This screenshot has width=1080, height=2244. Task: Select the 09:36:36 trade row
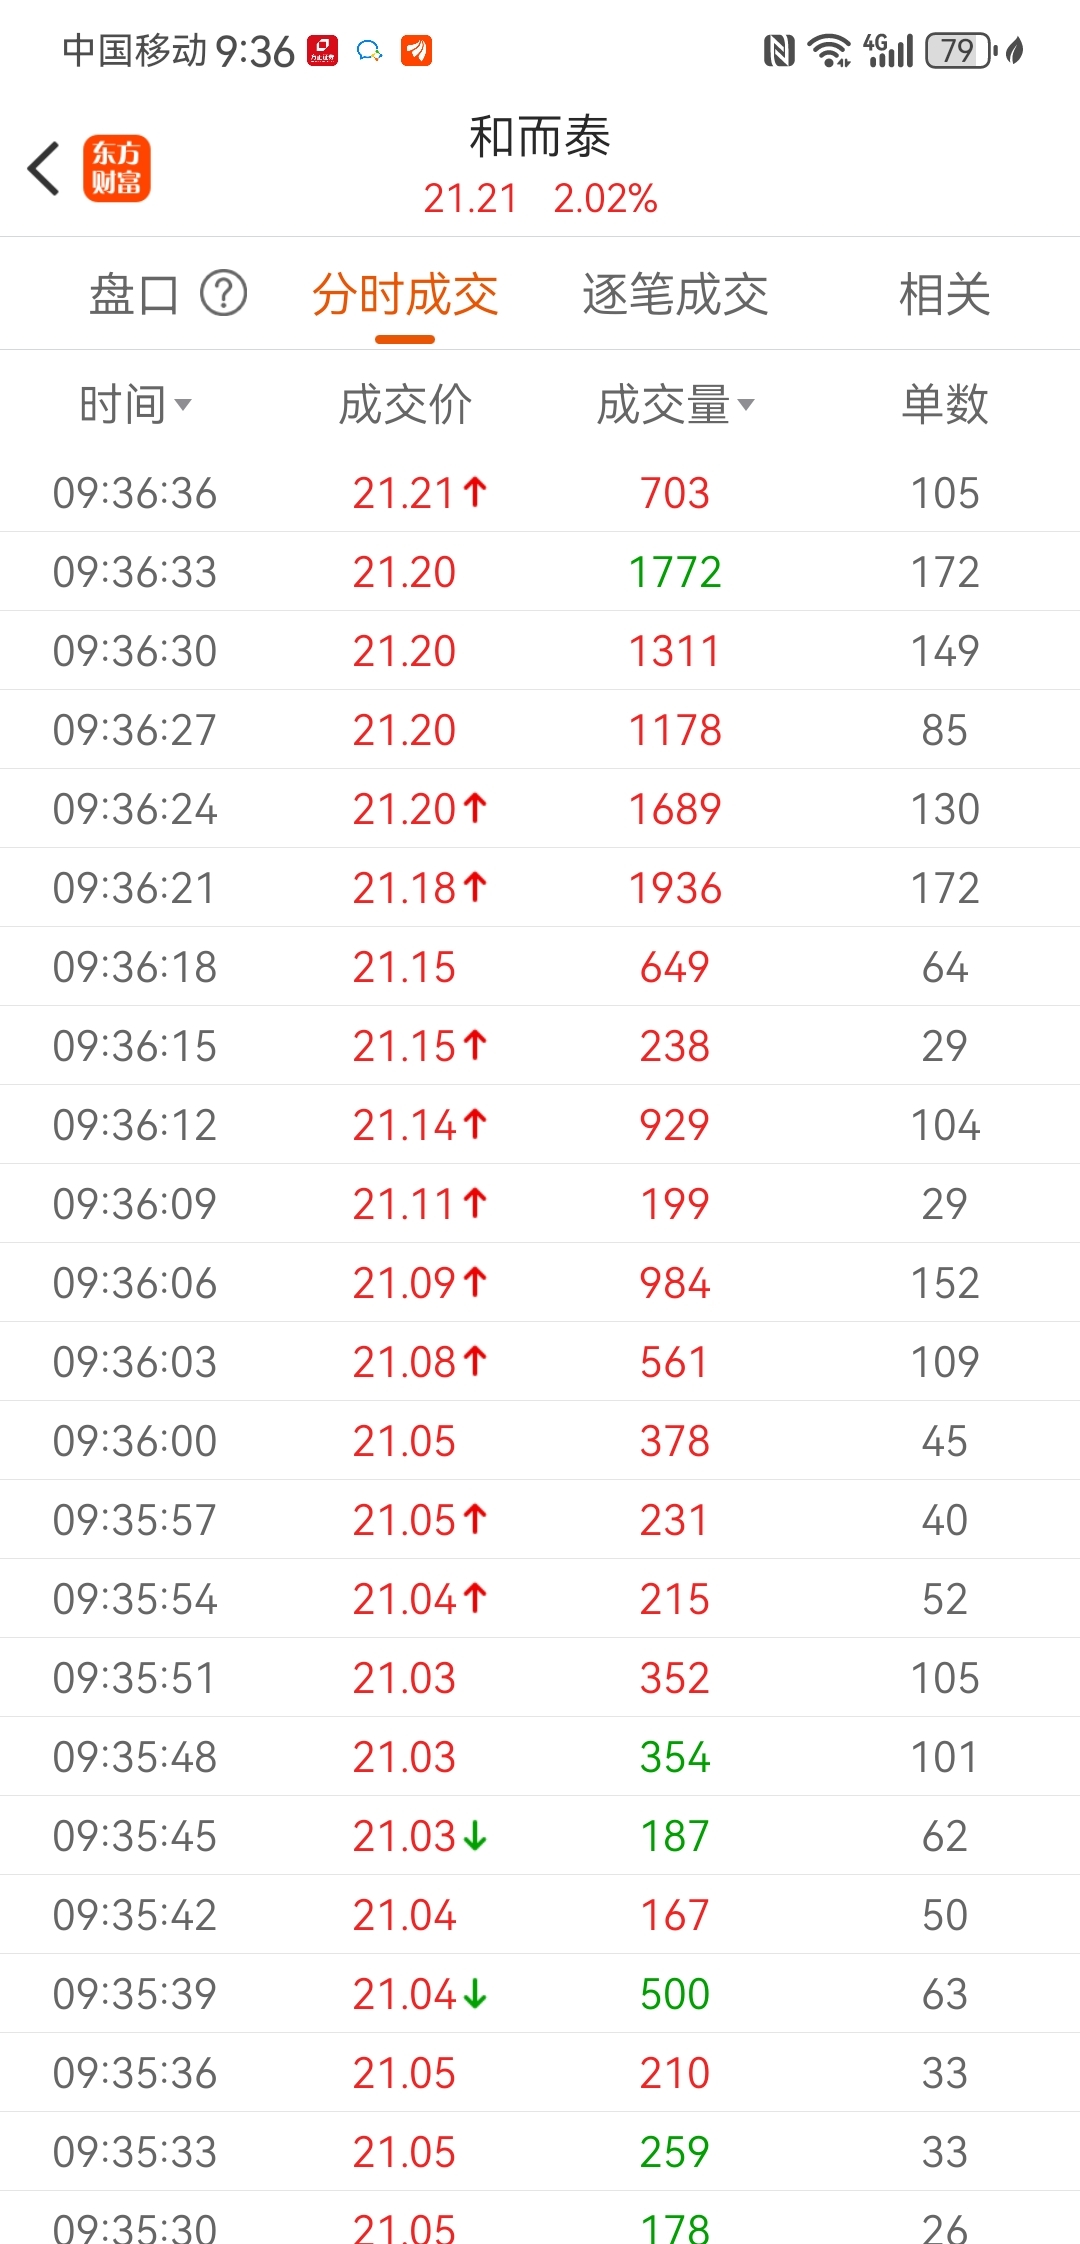coord(540,493)
